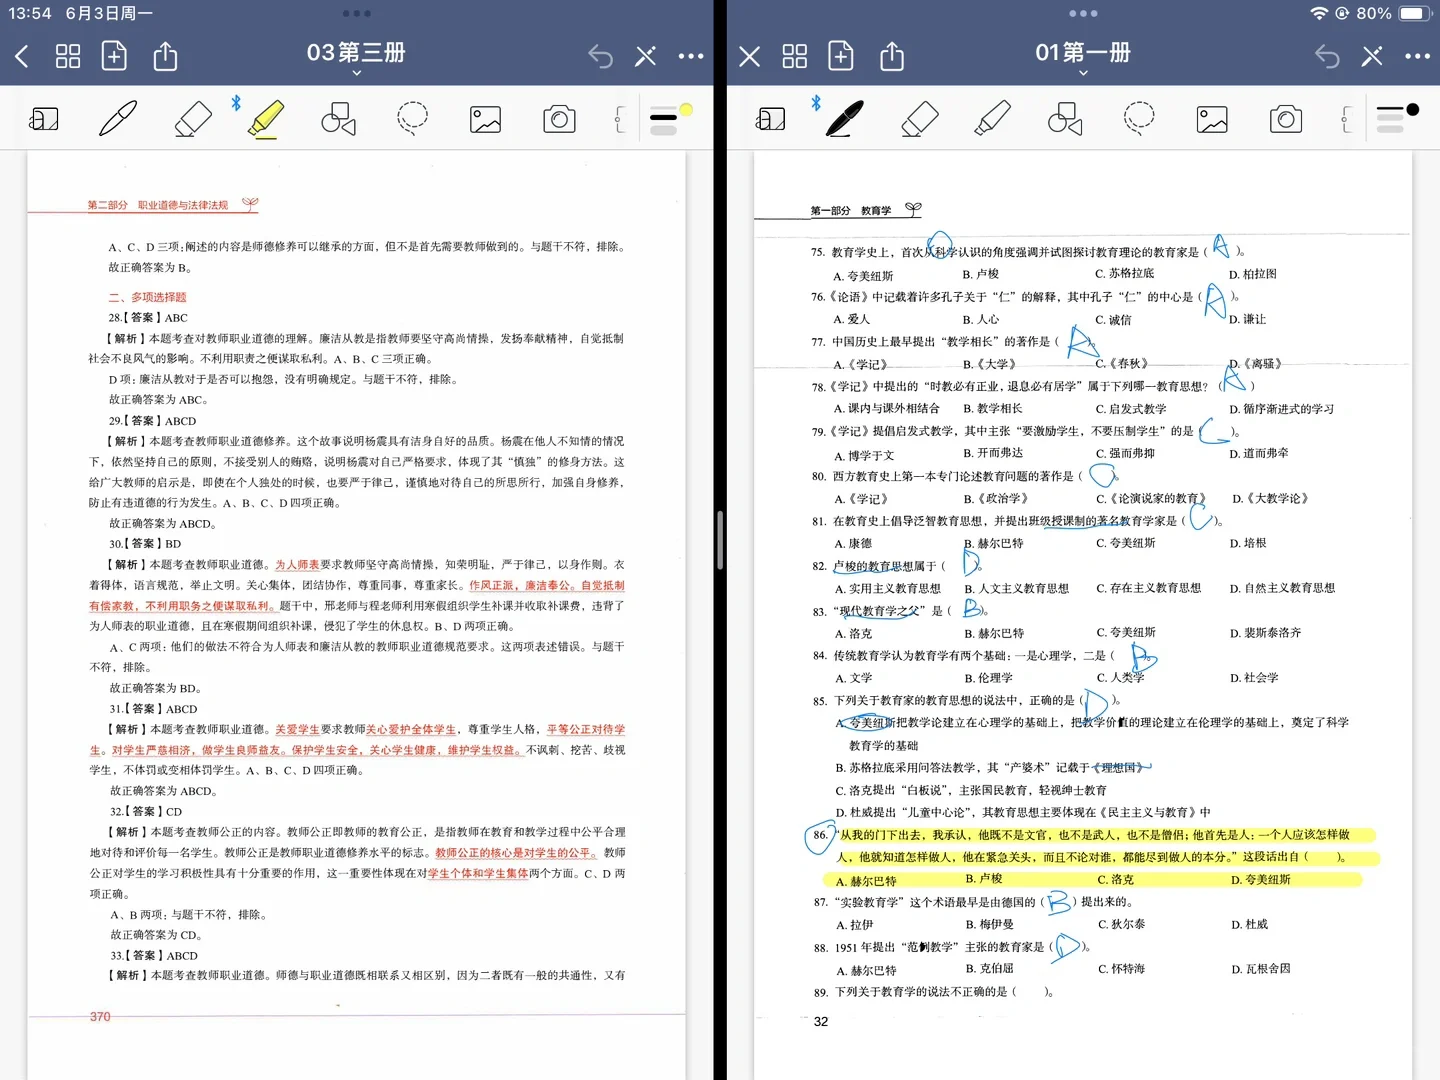Viewport: 1440px width, 1080px height.
Task: Insert an image into the left document
Action: click(485, 118)
